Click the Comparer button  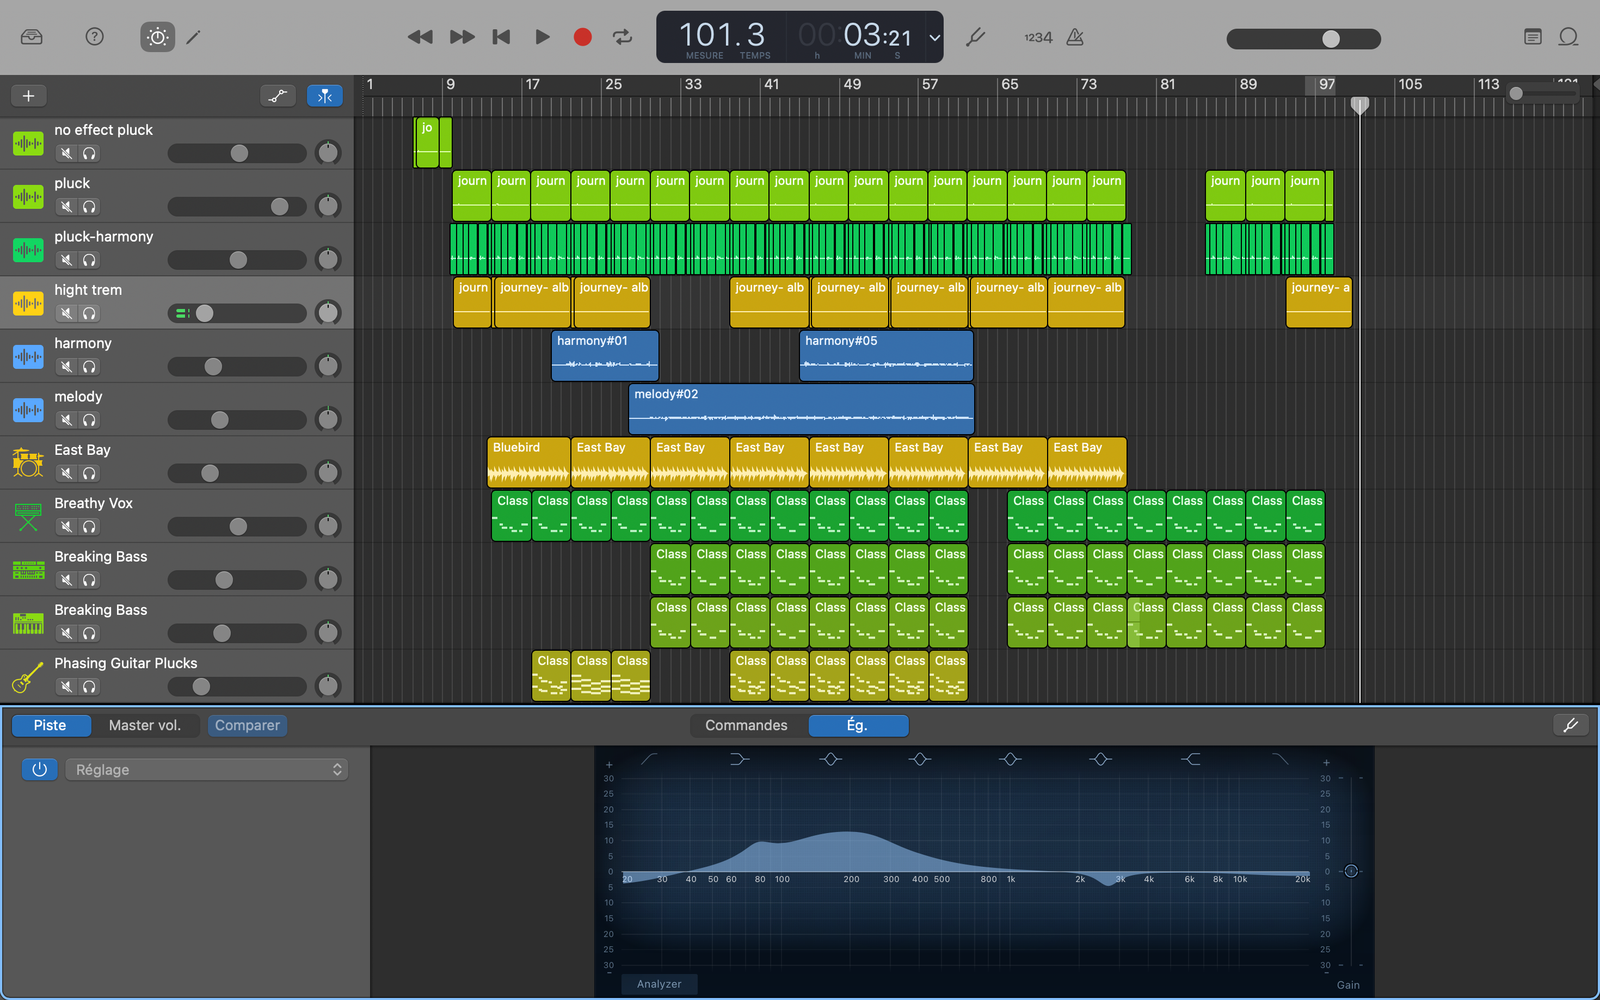tap(247, 725)
